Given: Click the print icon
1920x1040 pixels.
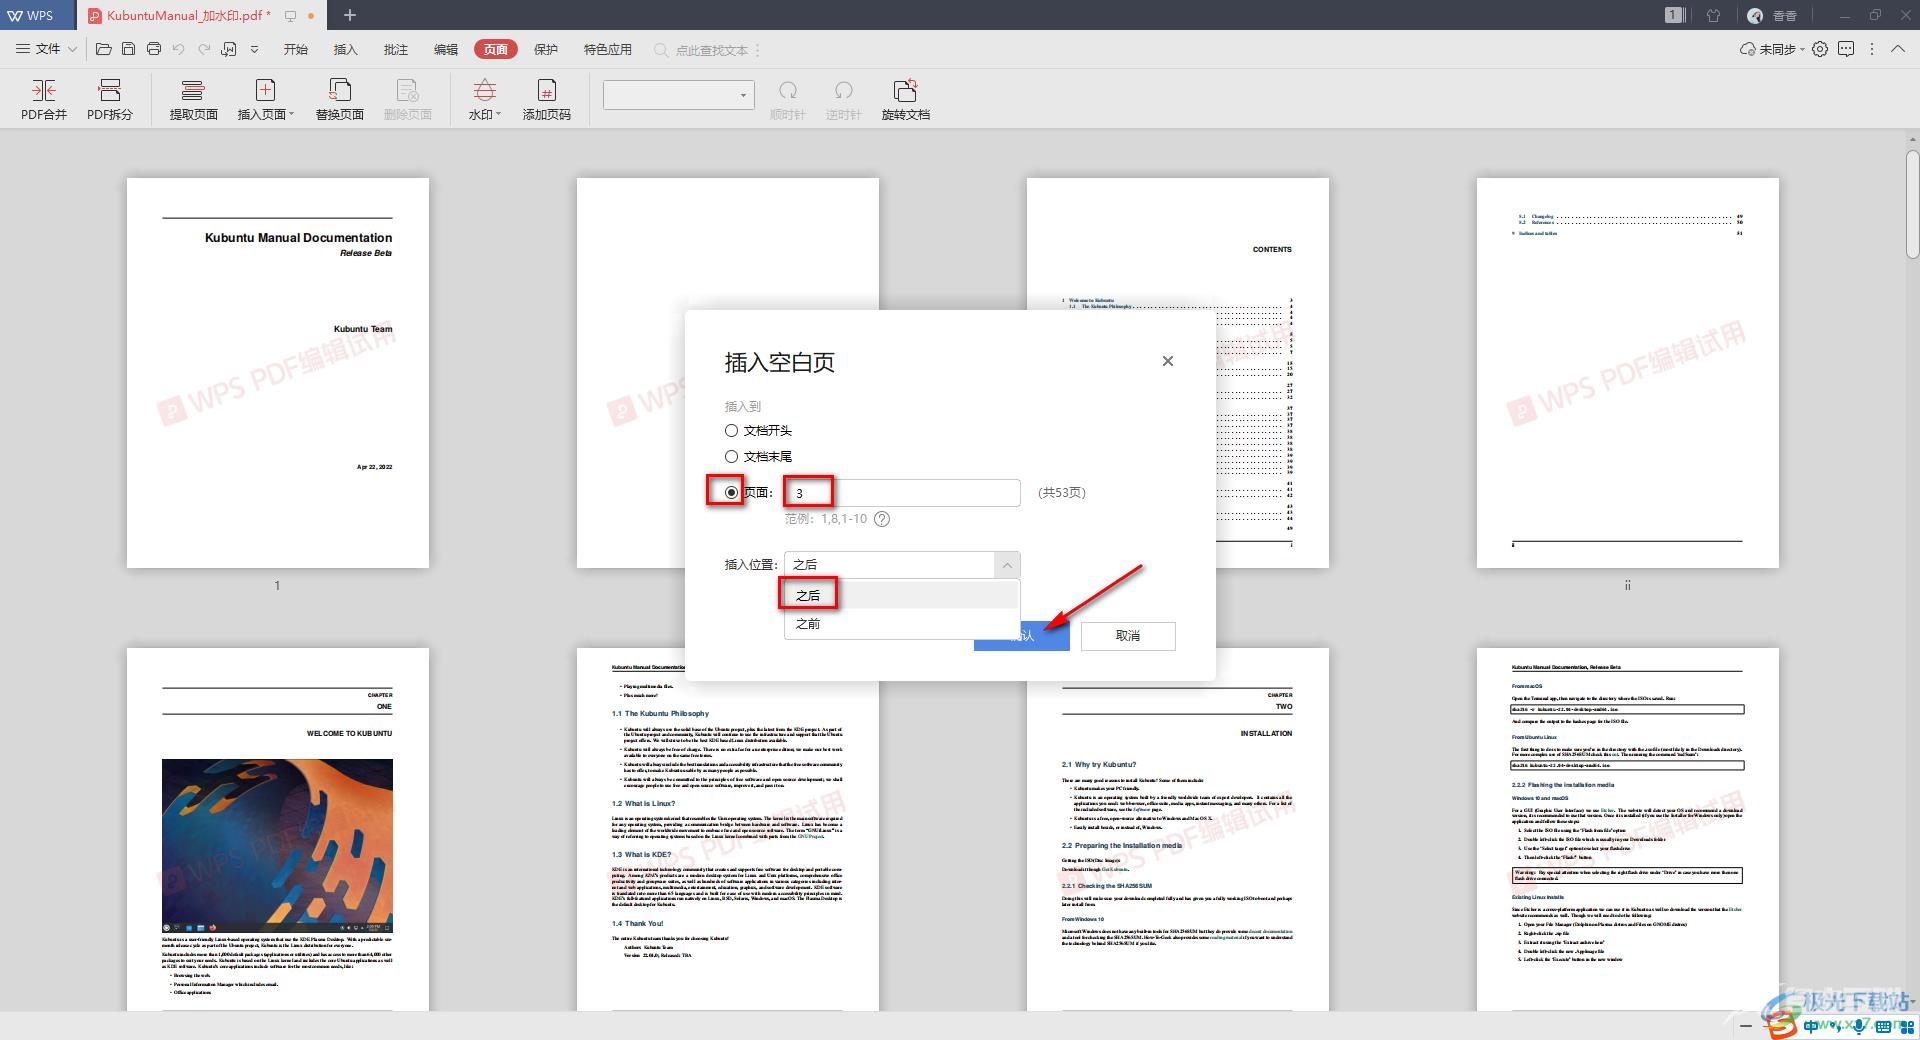Looking at the screenshot, I should tap(153, 49).
